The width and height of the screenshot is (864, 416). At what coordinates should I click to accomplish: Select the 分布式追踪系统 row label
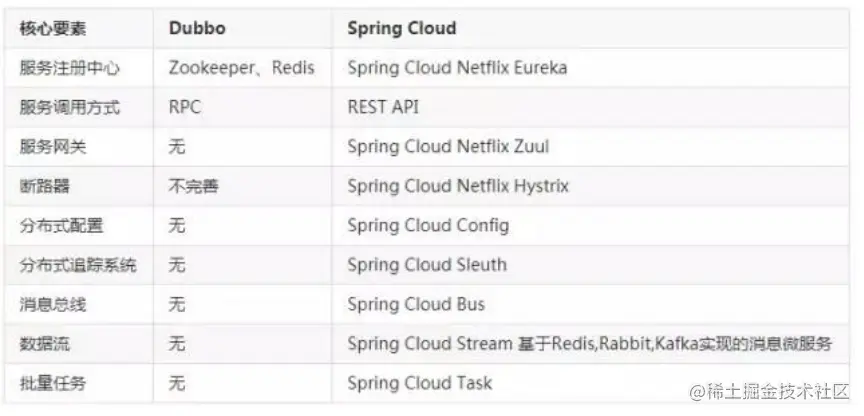[77, 265]
